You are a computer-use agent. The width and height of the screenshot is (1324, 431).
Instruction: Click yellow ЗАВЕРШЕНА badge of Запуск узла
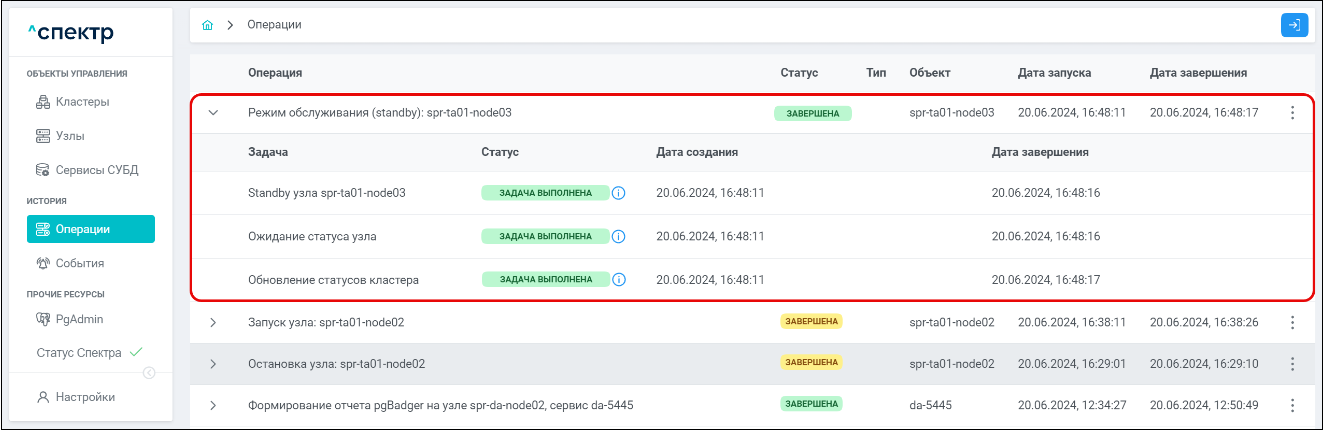[x=812, y=321]
